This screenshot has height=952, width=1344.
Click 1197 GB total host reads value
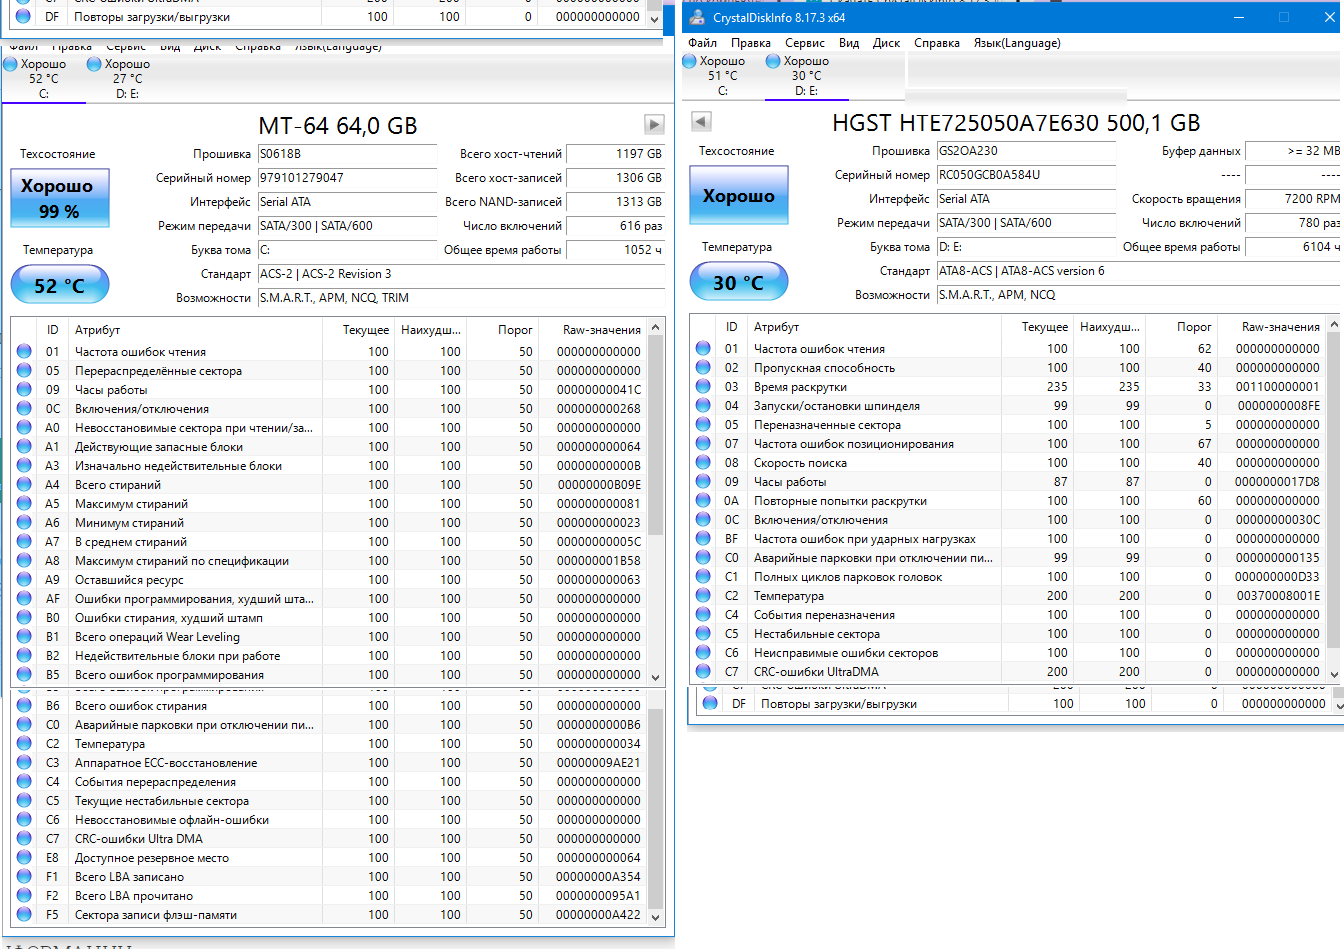(x=616, y=154)
